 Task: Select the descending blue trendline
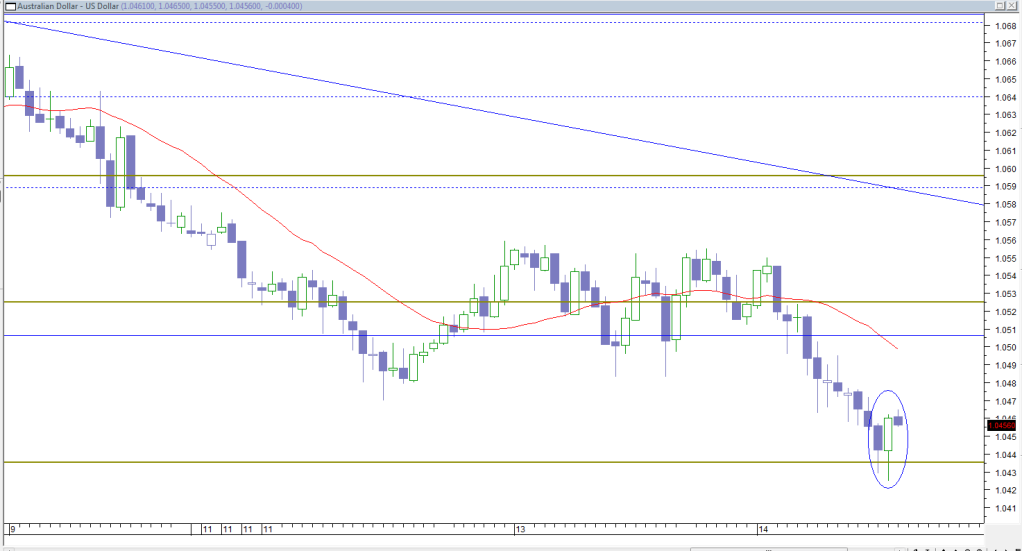click(493, 113)
